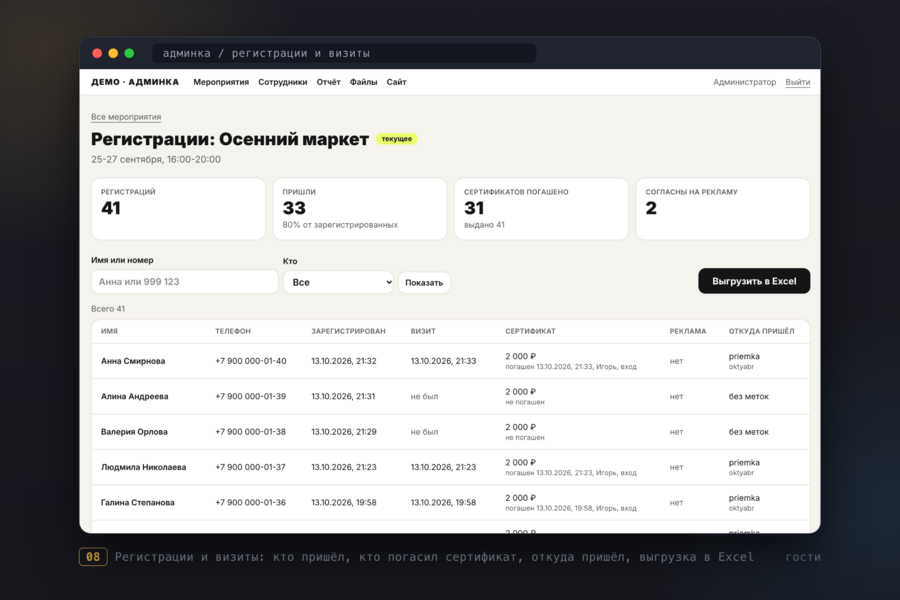Click не погашен in Алина Андреева row
The height and width of the screenshot is (600, 900).
525,402
